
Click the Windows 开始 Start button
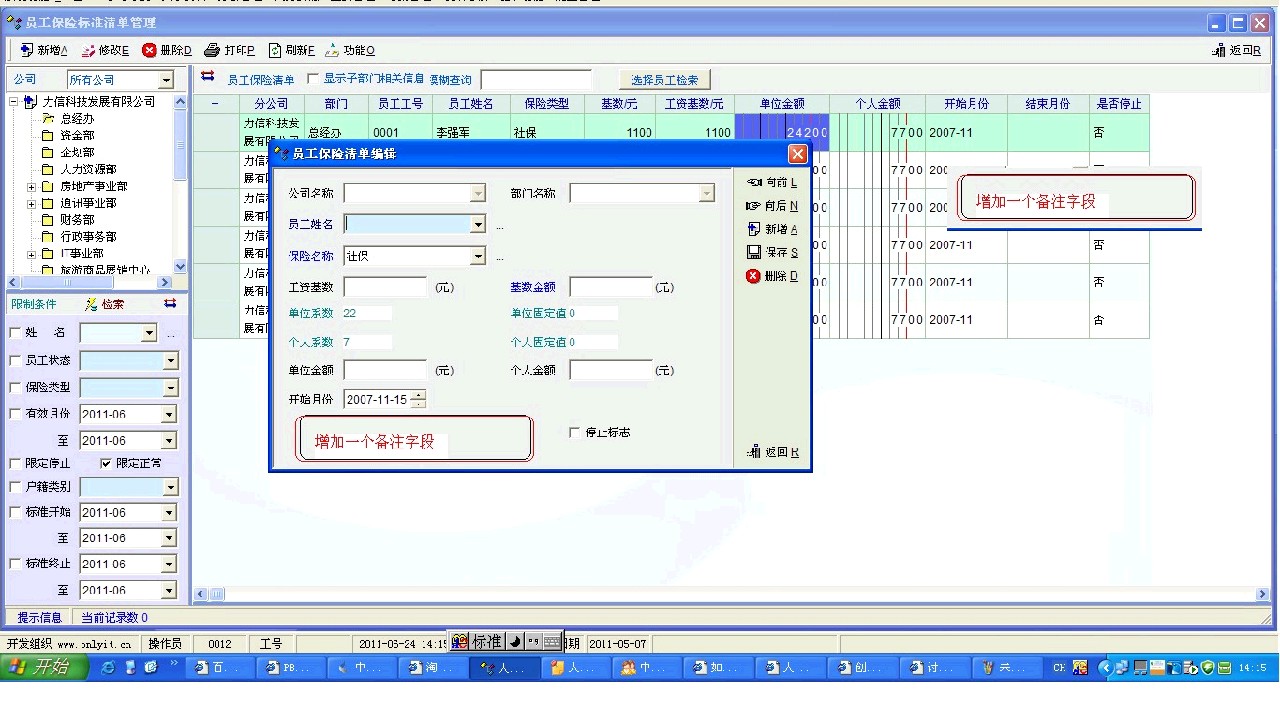click(x=40, y=667)
